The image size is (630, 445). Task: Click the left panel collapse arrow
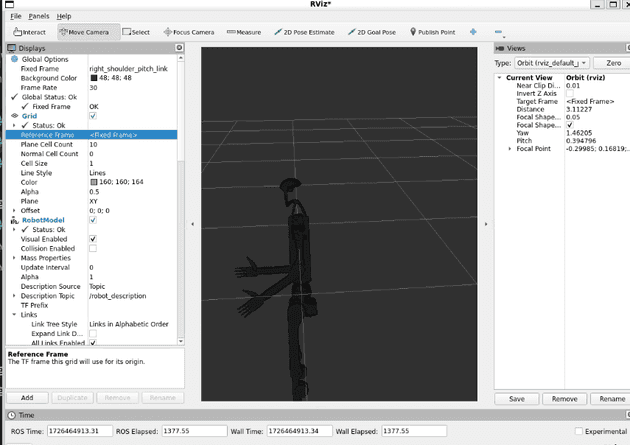(x=192, y=224)
